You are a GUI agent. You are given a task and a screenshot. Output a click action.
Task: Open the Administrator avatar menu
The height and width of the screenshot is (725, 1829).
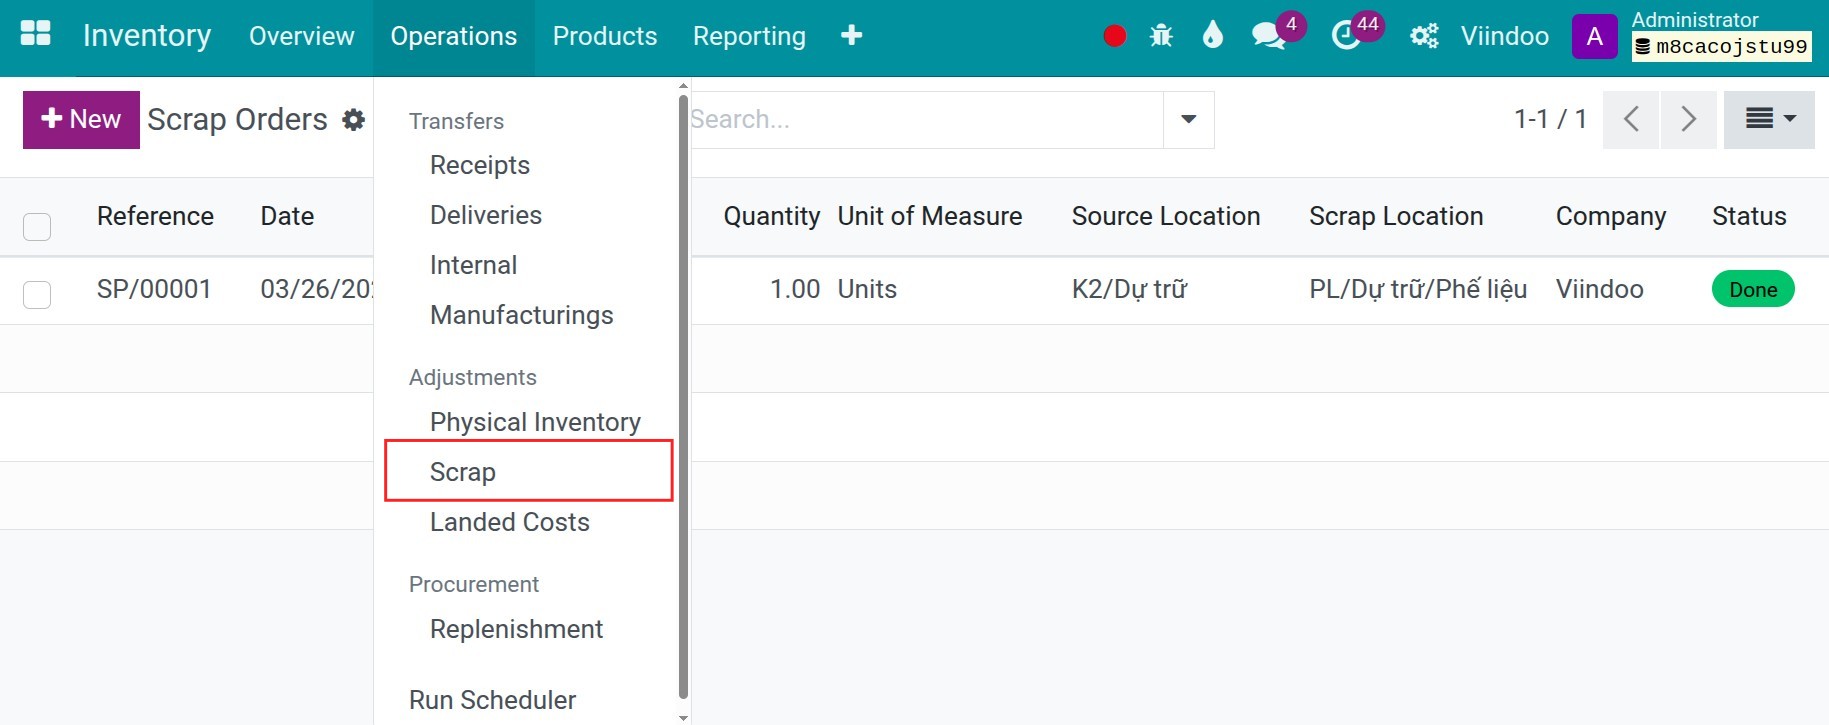pos(1594,36)
